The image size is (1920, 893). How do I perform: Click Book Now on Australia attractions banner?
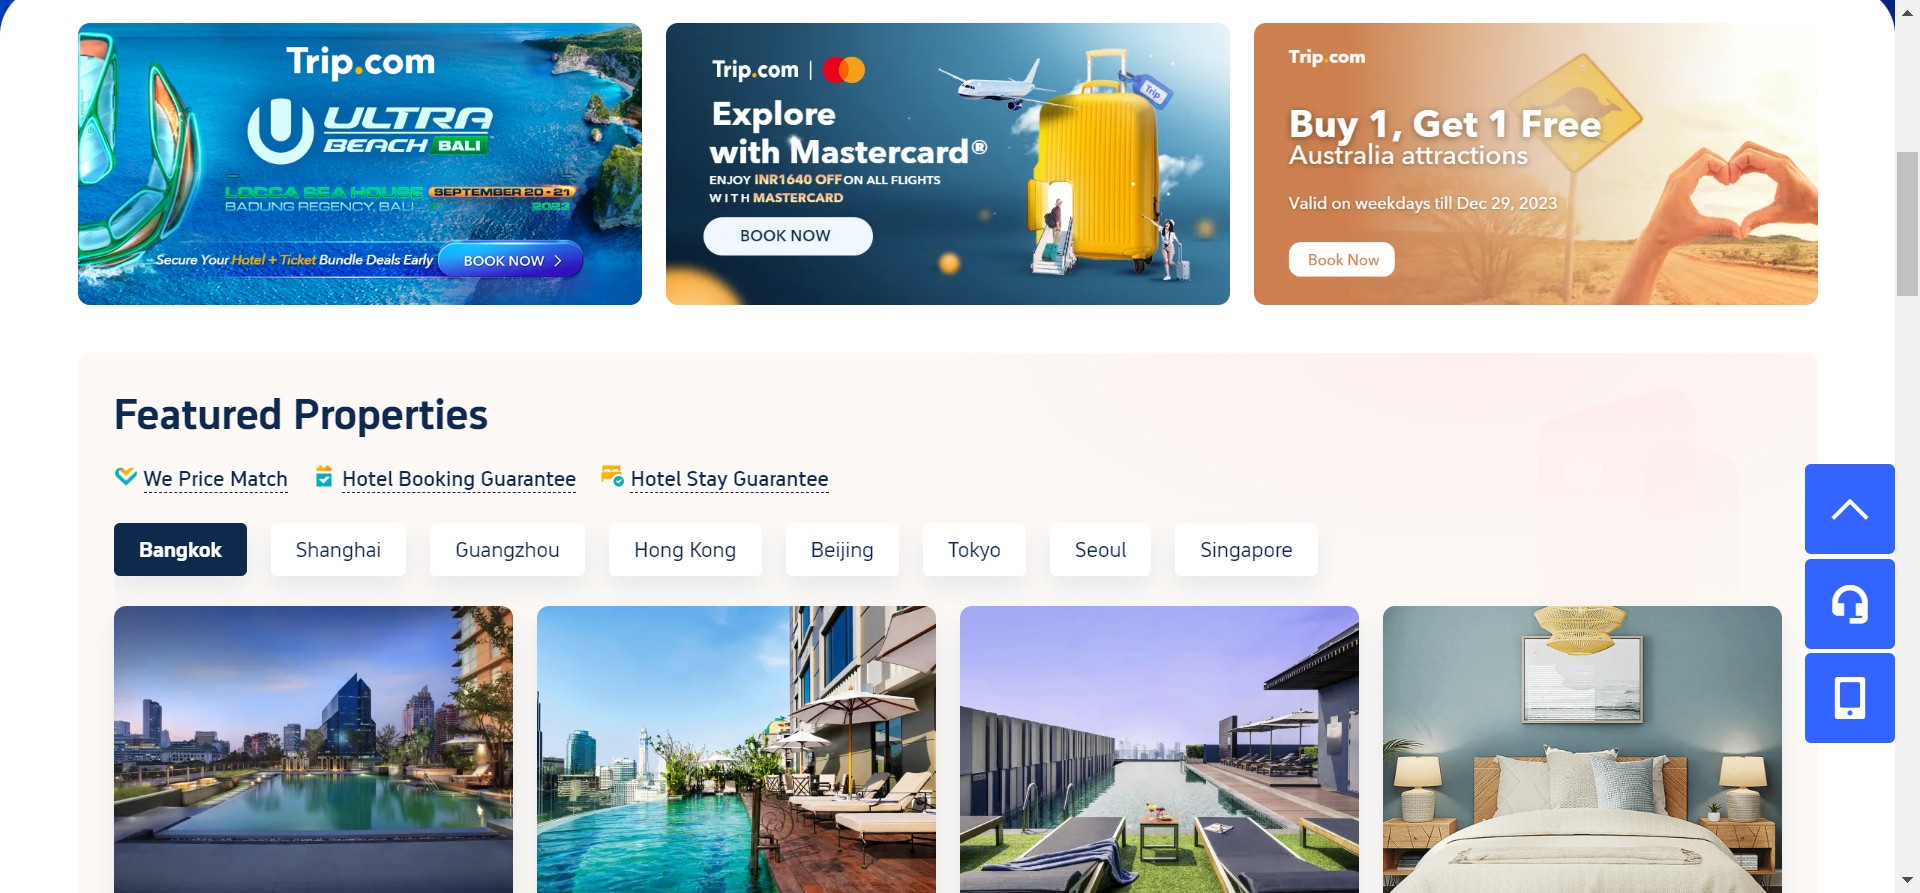[x=1342, y=260]
